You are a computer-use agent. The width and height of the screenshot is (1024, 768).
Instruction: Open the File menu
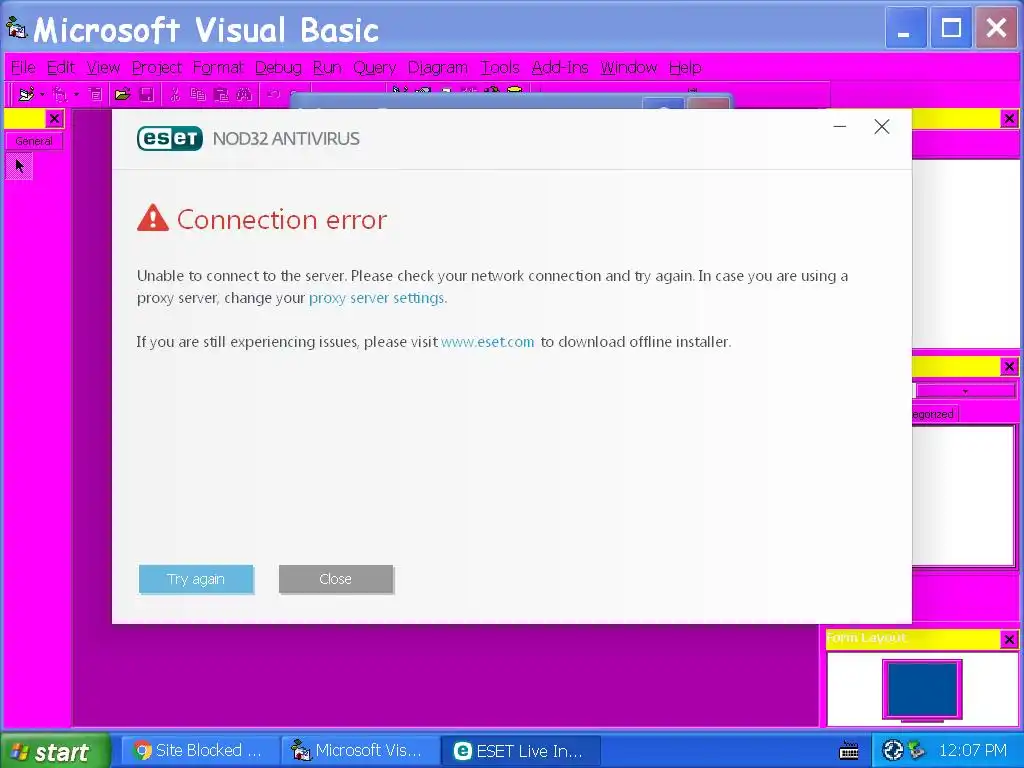click(24, 67)
